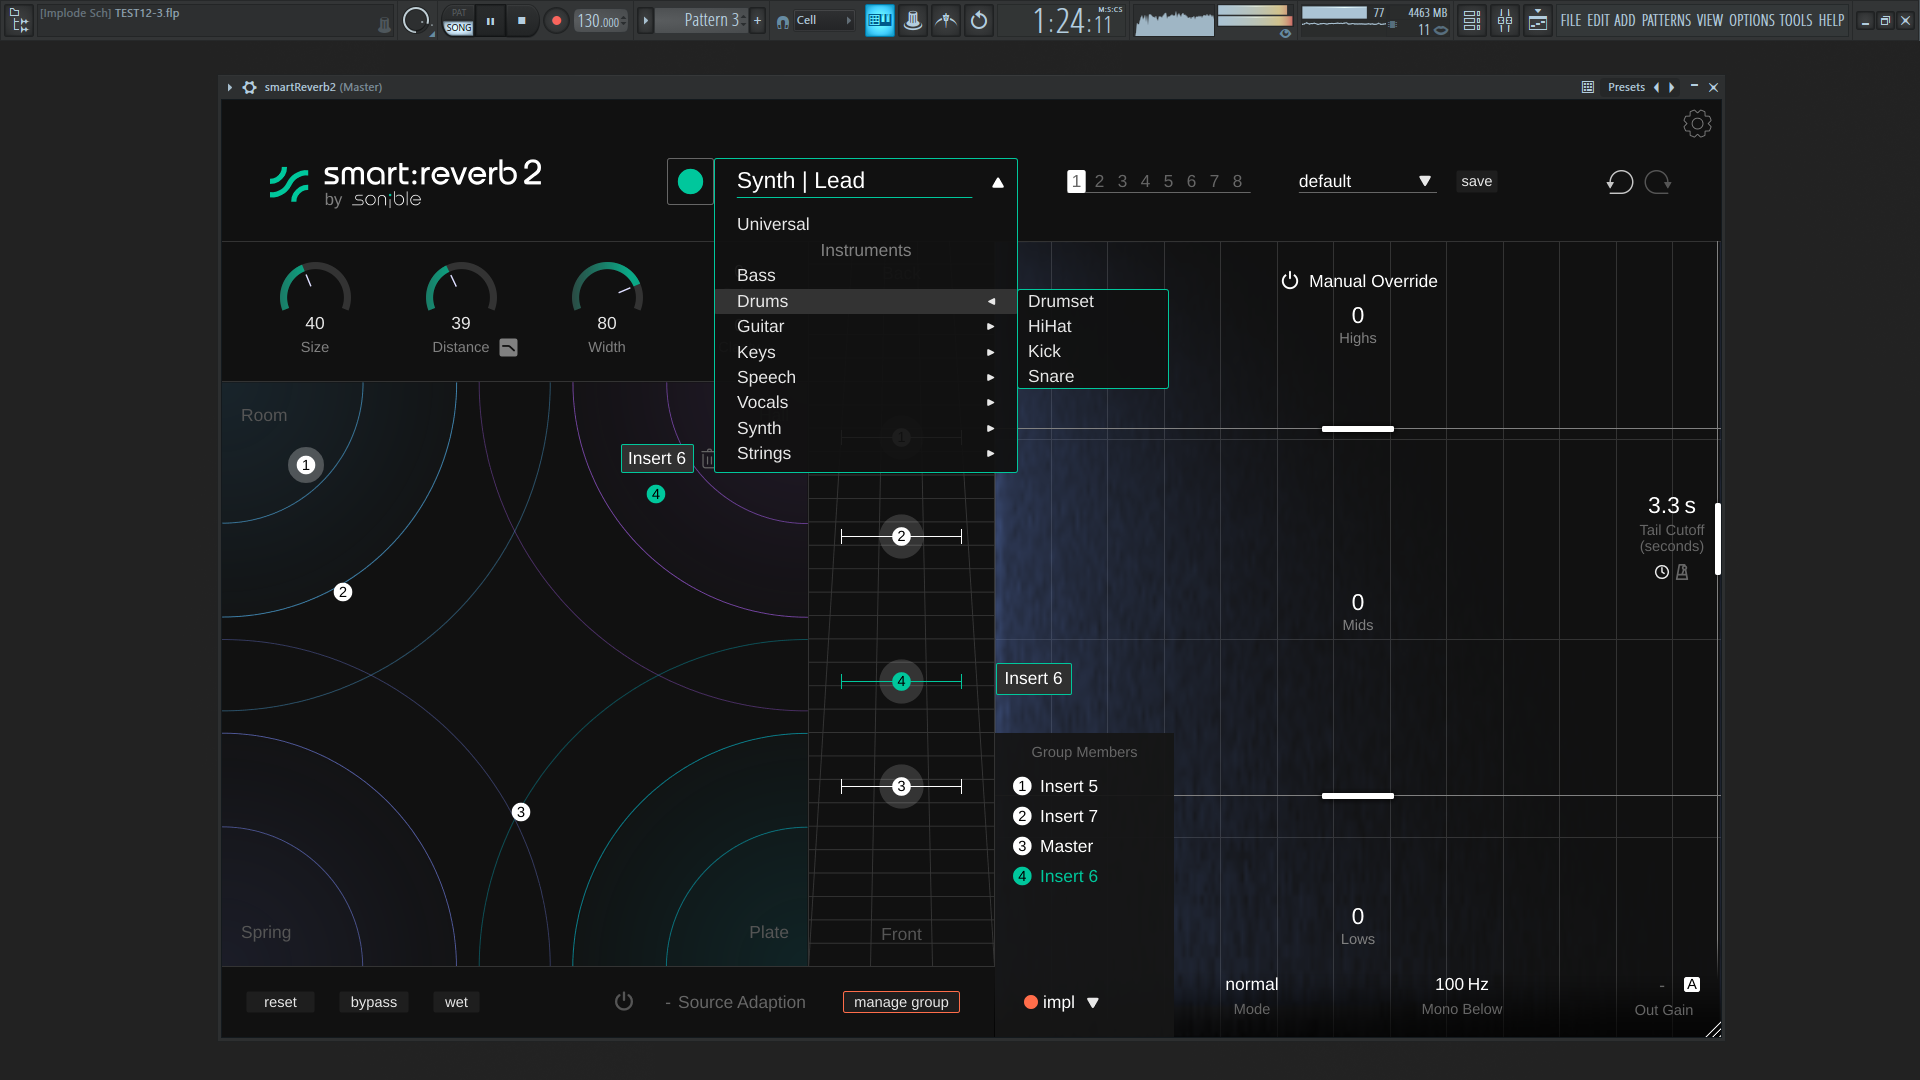Click the save preset button
Image resolution: width=1920 pixels, height=1080 pixels.
coord(1476,181)
